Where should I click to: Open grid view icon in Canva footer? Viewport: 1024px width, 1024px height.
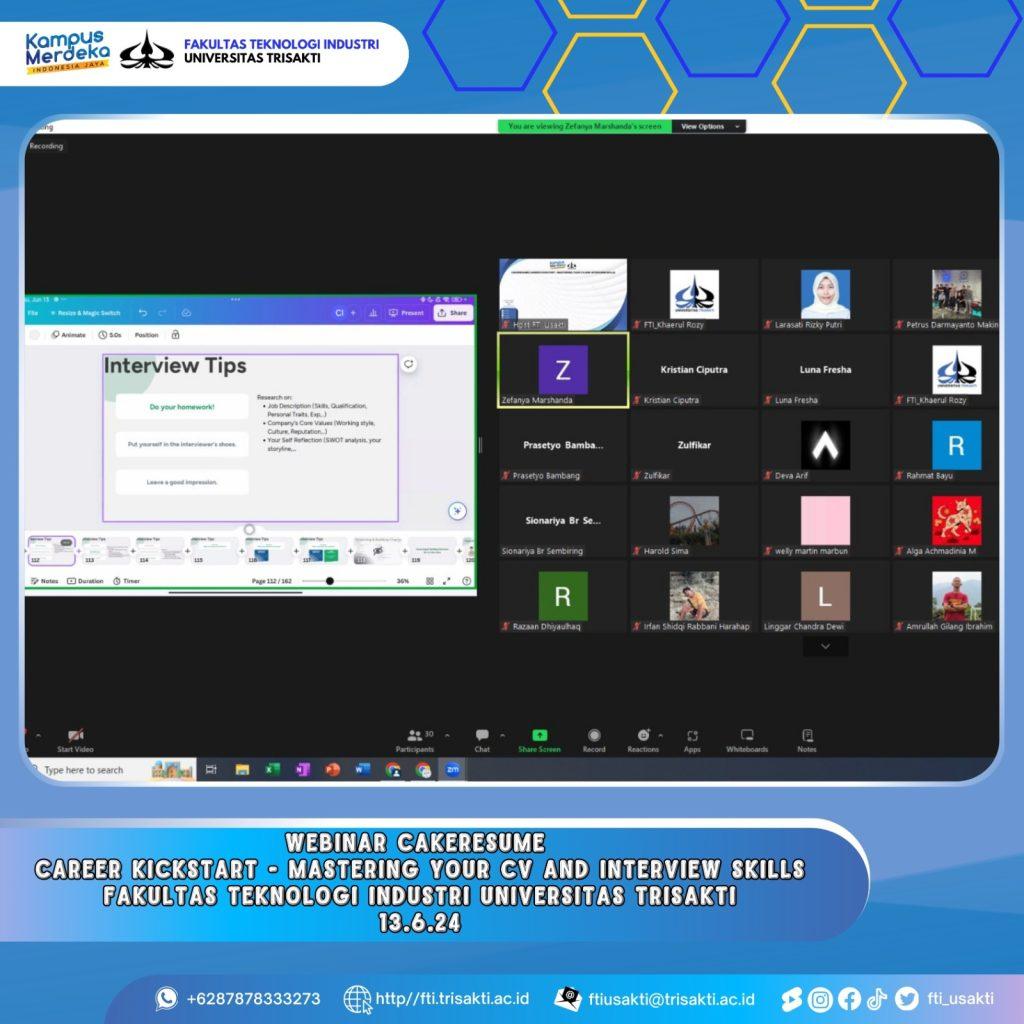430,581
